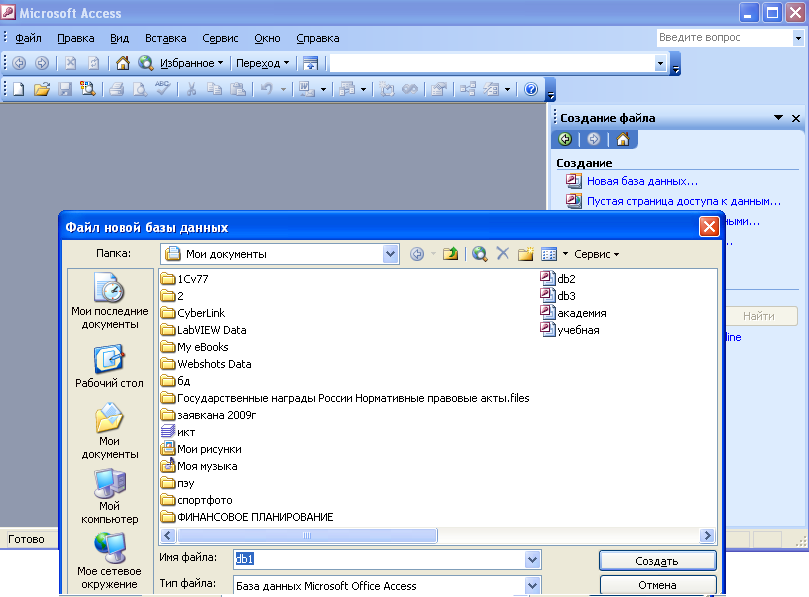Open My Recent Documents in places bar
Screen dimensions: 809x597
tap(109, 302)
